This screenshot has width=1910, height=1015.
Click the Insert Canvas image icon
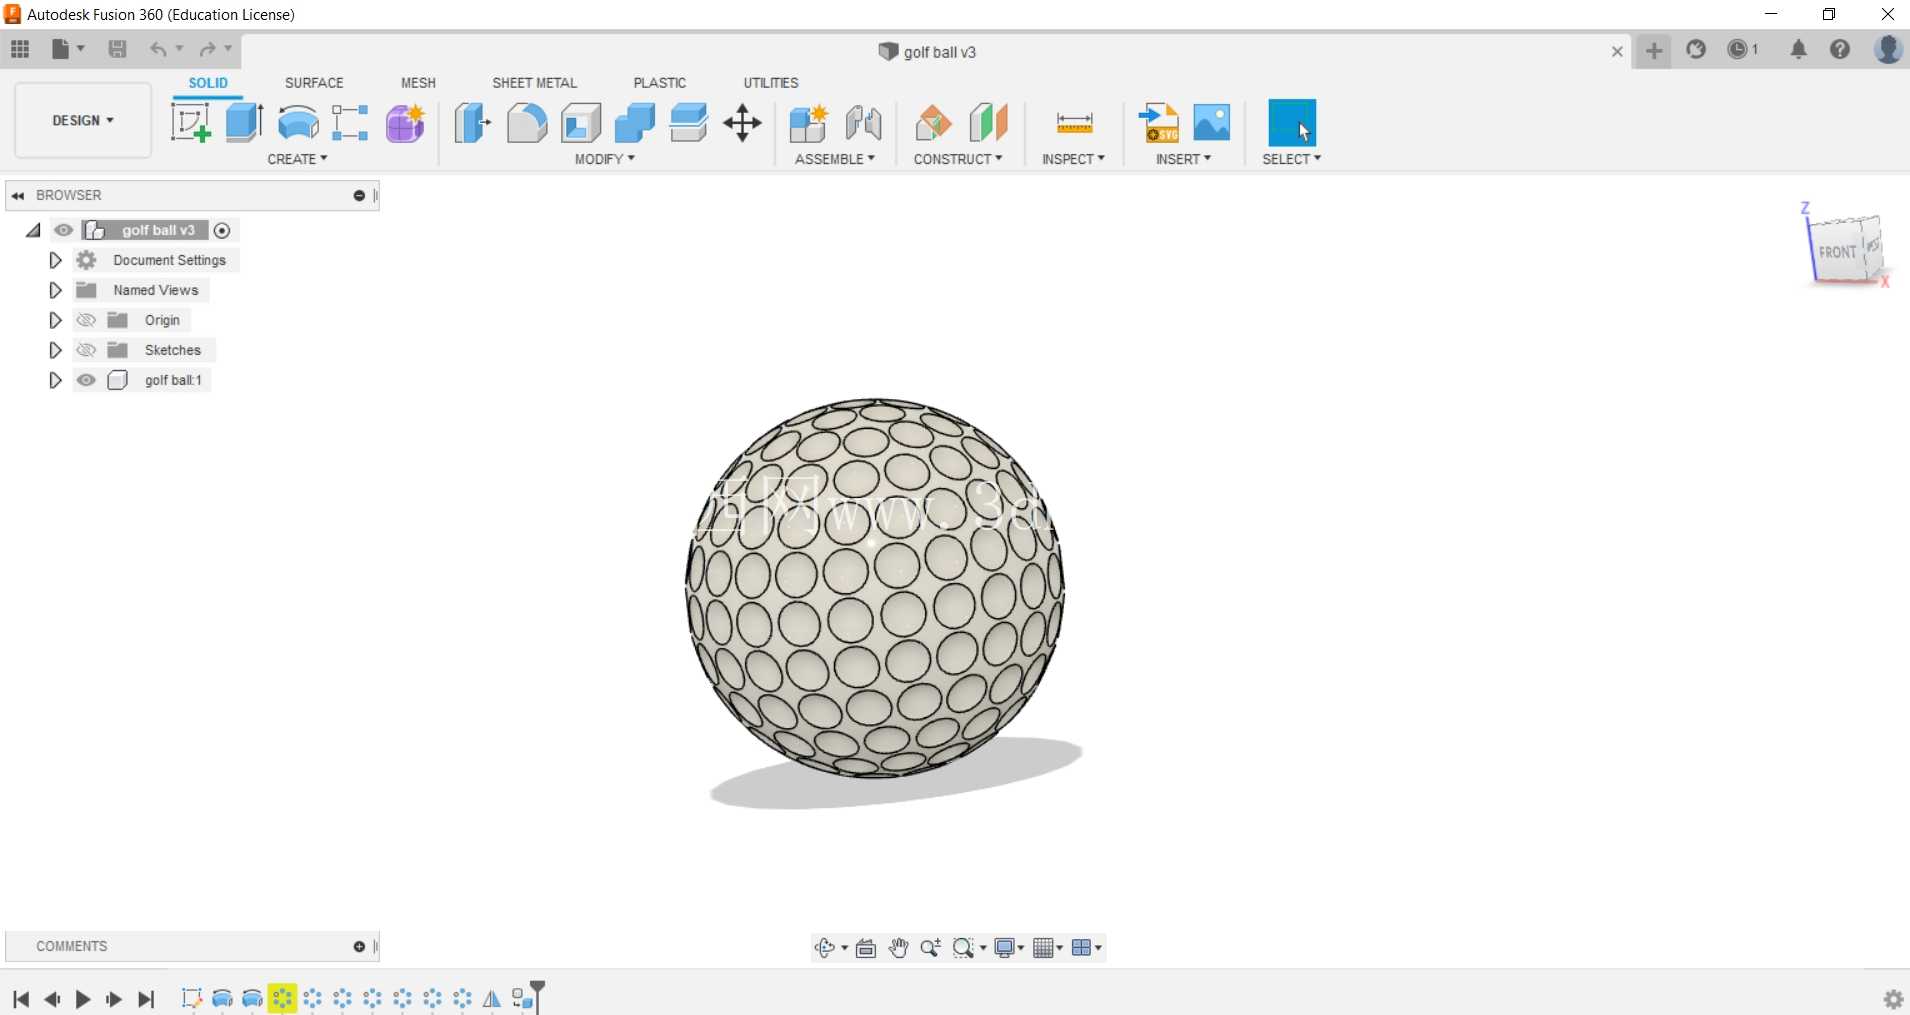point(1212,123)
